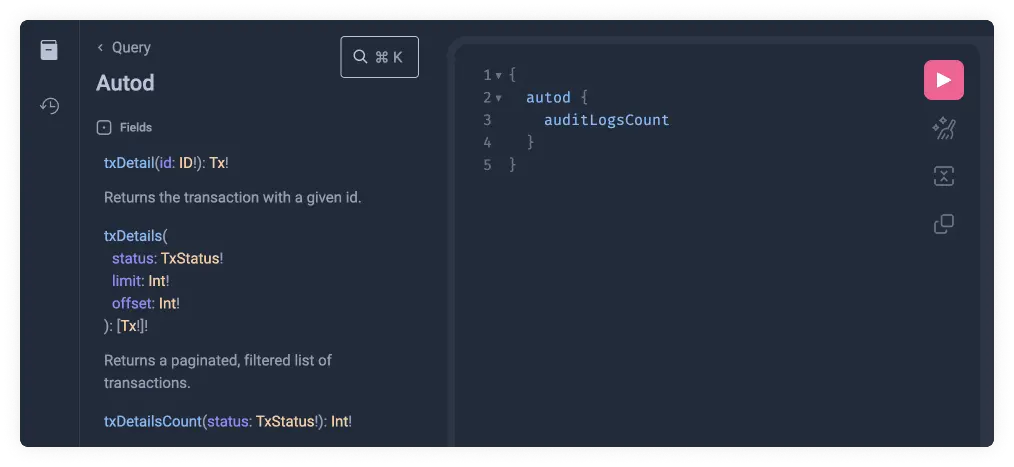The image size is (1014, 467).
Task: Go back to Query type
Action: [x=124, y=47]
